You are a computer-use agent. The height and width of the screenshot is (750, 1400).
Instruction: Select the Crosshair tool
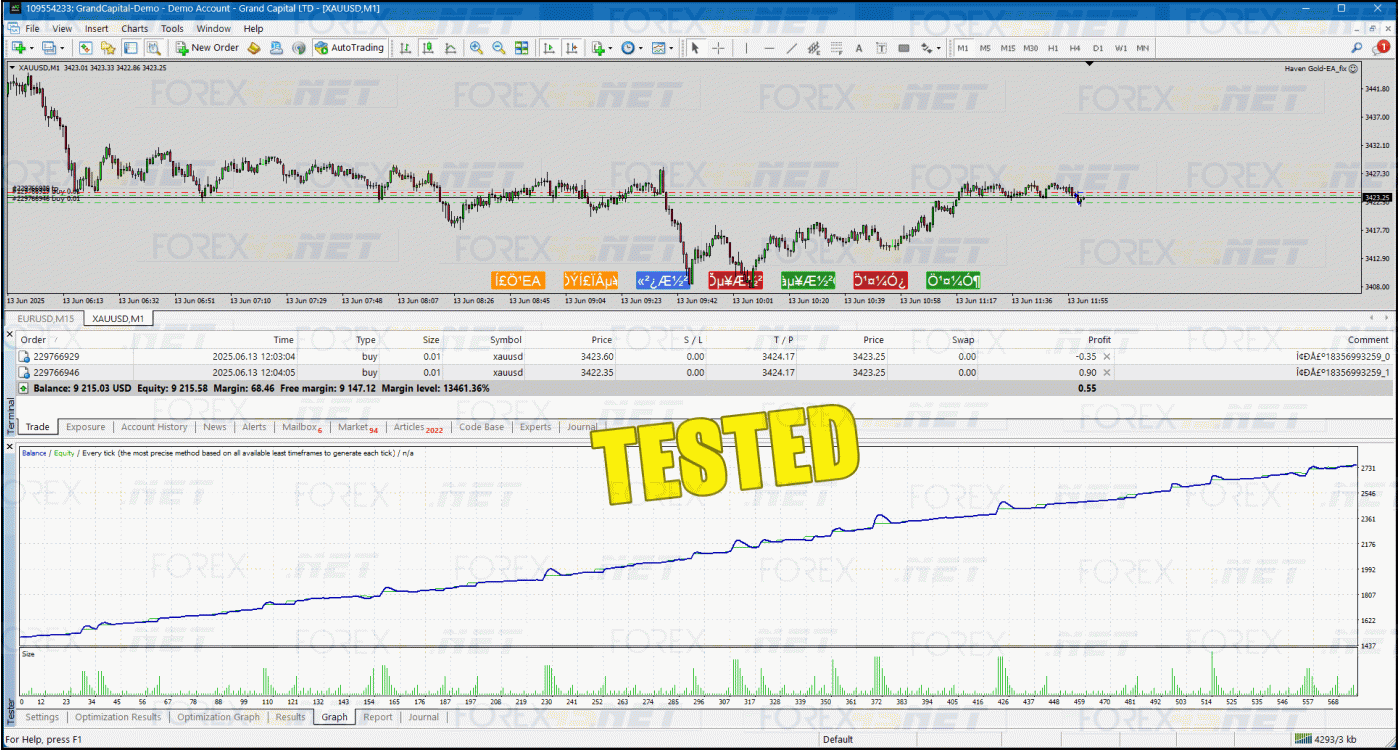(718, 48)
